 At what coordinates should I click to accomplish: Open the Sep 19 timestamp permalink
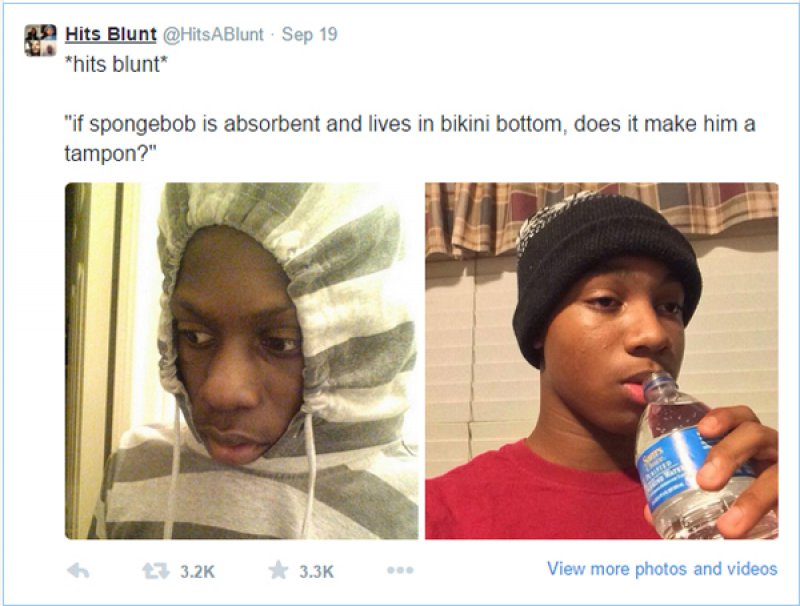pyautogui.click(x=310, y=34)
